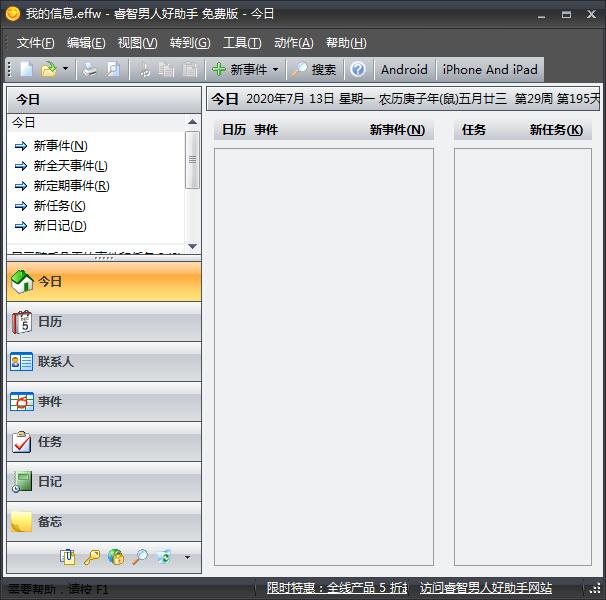The height and width of the screenshot is (600, 606).
Task: Click the window resize grip in the status bar
Action: (595, 589)
